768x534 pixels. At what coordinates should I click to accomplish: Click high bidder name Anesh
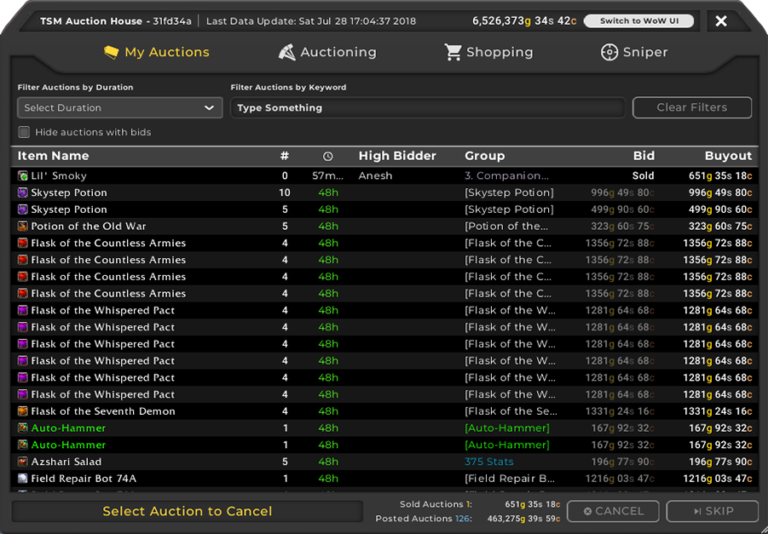375,176
